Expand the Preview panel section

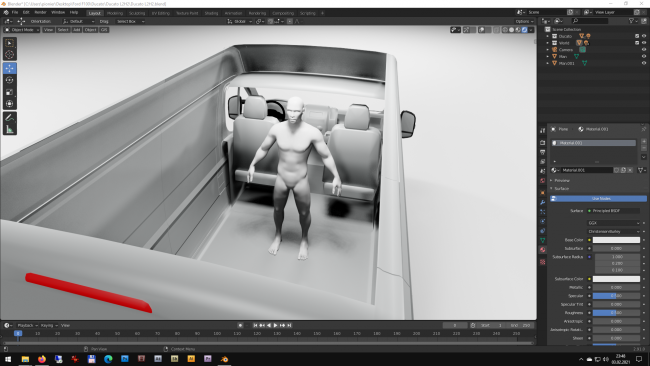[562, 180]
